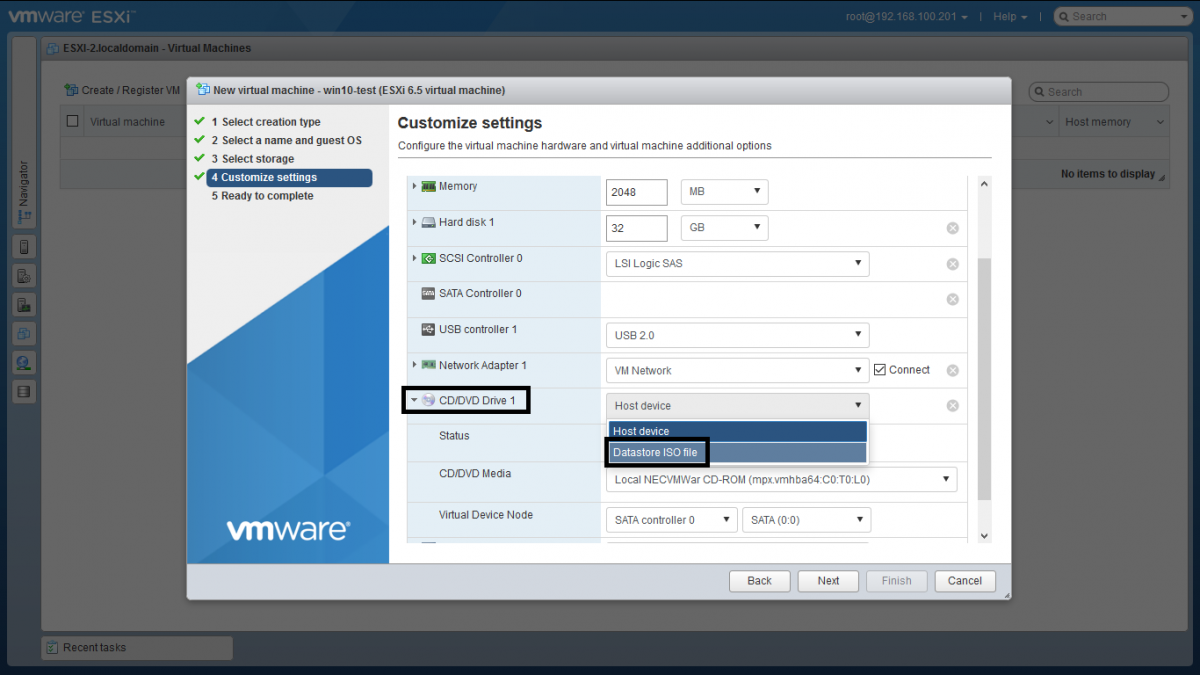The height and width of the screenshot is (675, 1200).
Task: Go to step 5 Ready to complete
Action: [262, 196]
